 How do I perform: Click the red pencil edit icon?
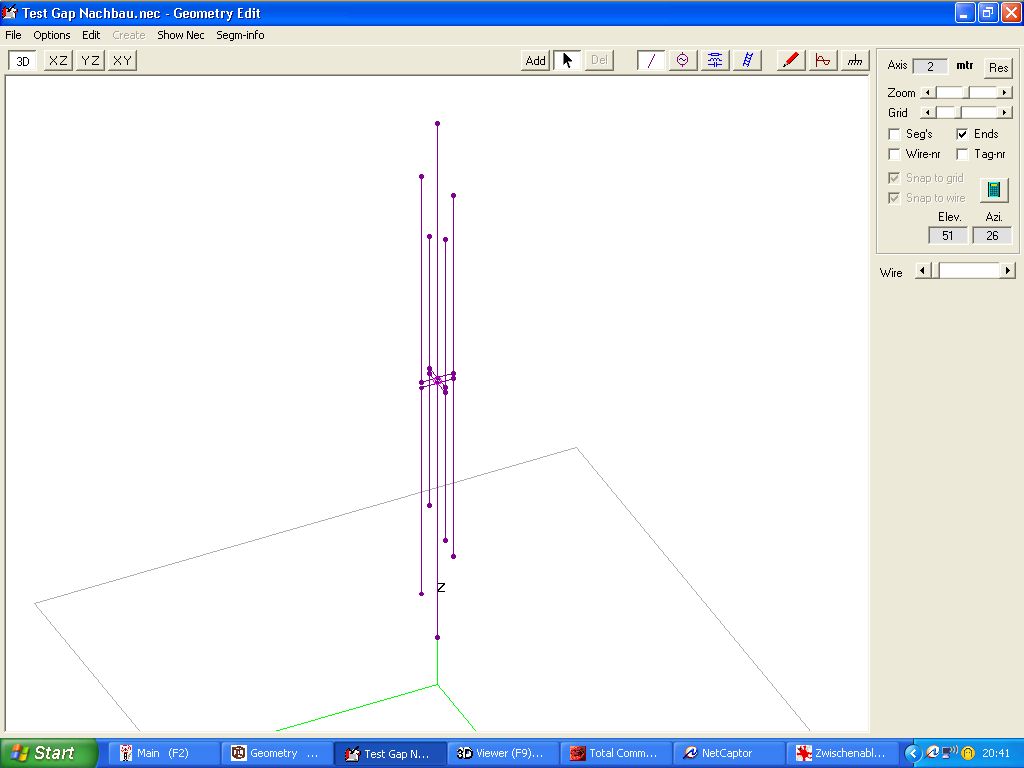point(791,60)
